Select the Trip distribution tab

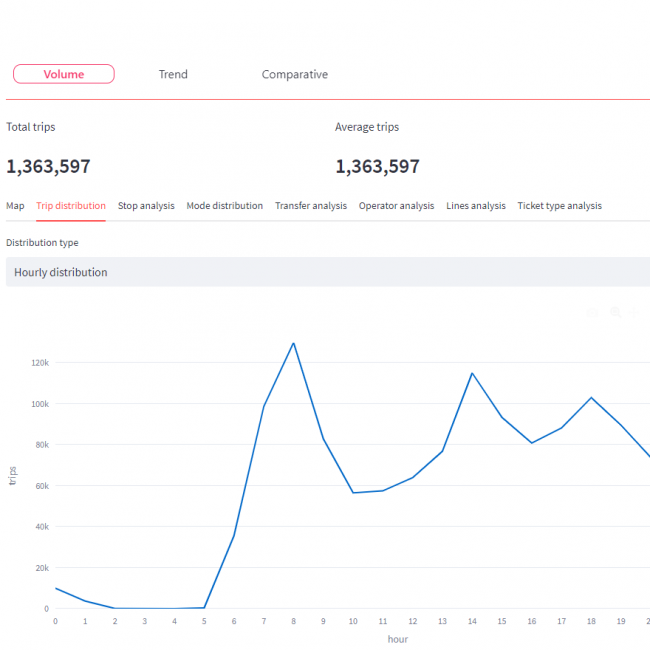click(x=71, y=206)
